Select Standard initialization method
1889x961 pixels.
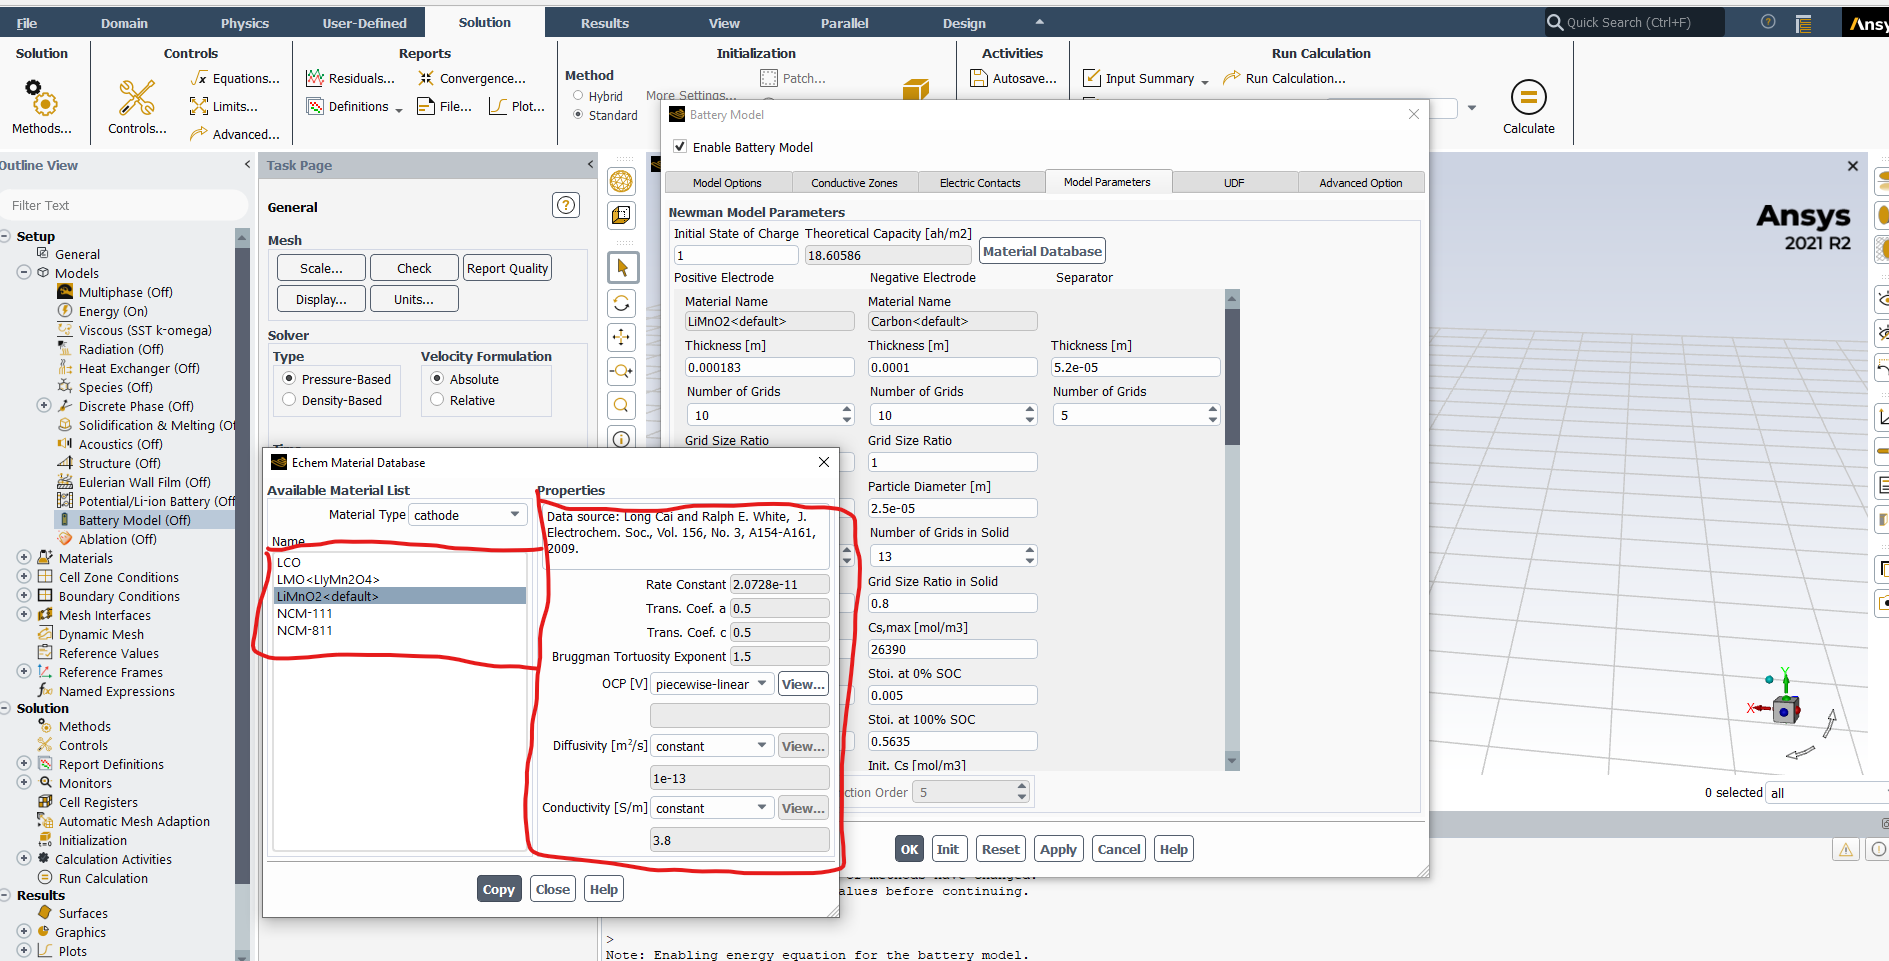tap(578, 115)
